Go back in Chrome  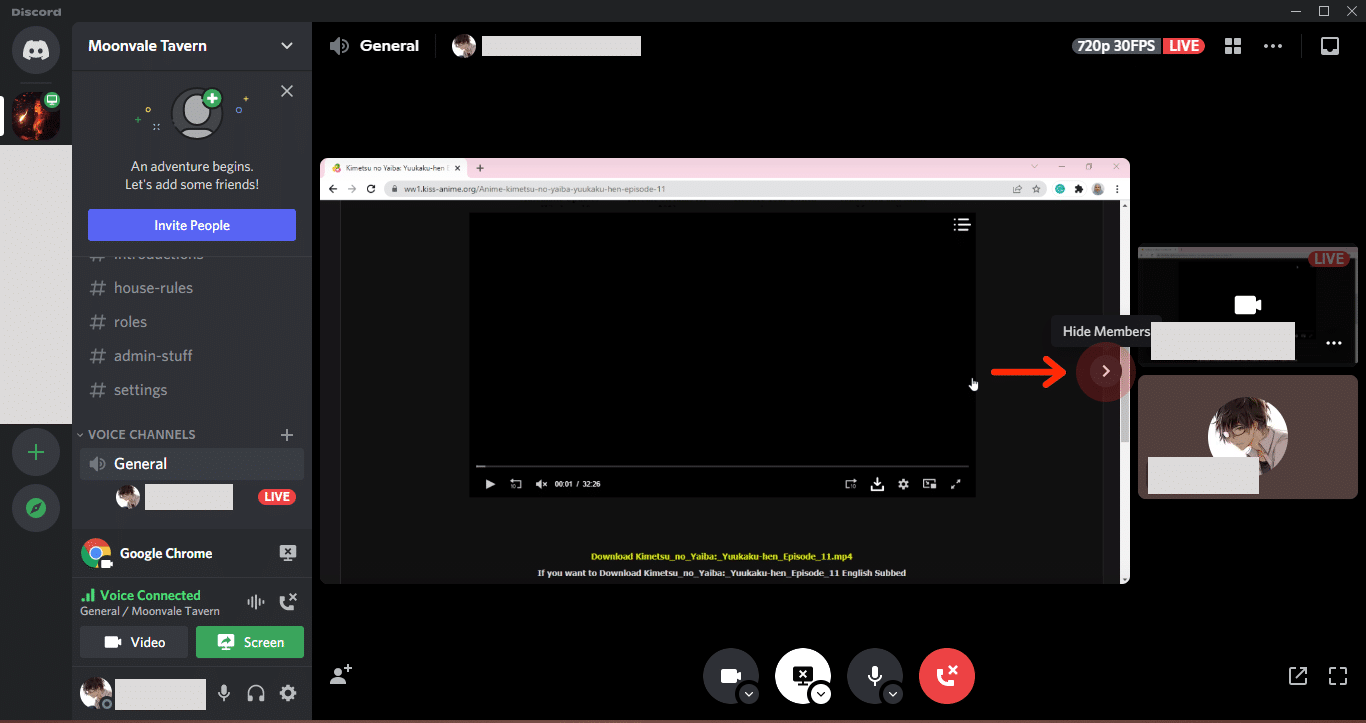pyautogui.click(x=335, y=188)
